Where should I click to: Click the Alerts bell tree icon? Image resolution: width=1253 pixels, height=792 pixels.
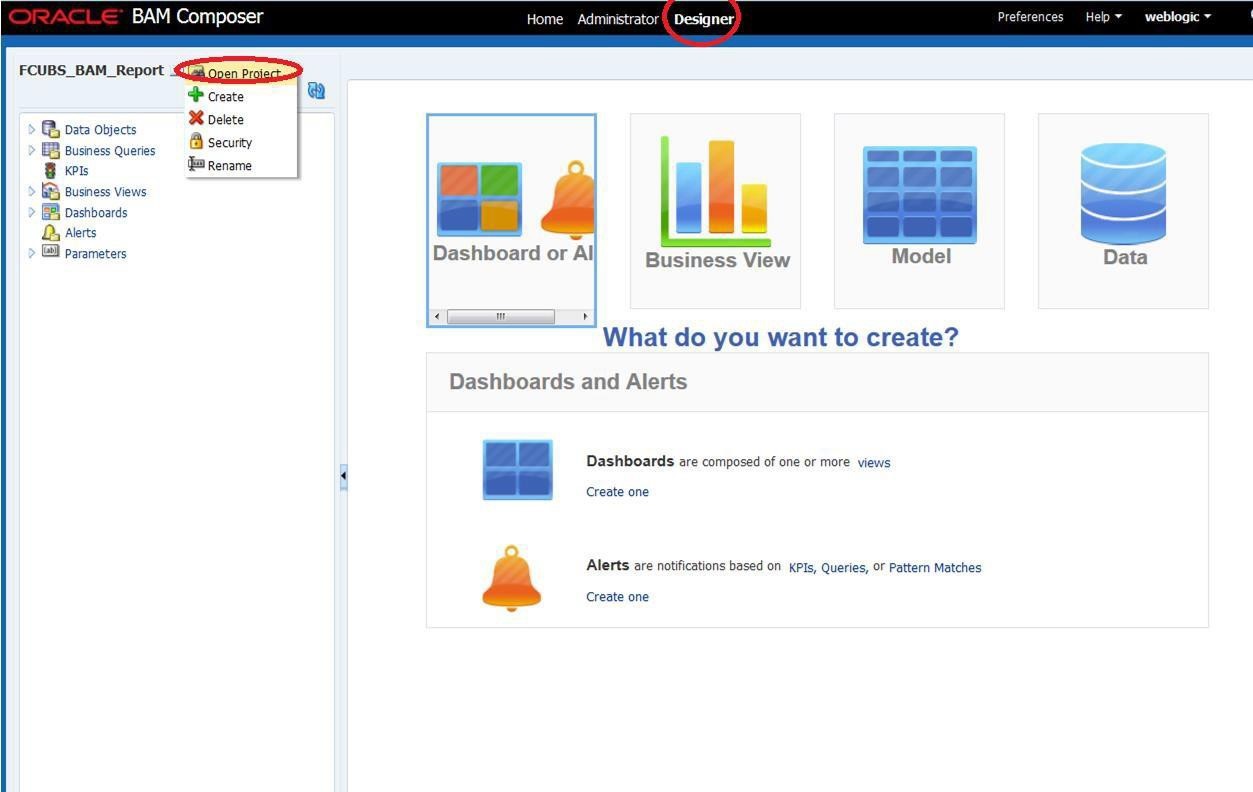pos(50,232)
